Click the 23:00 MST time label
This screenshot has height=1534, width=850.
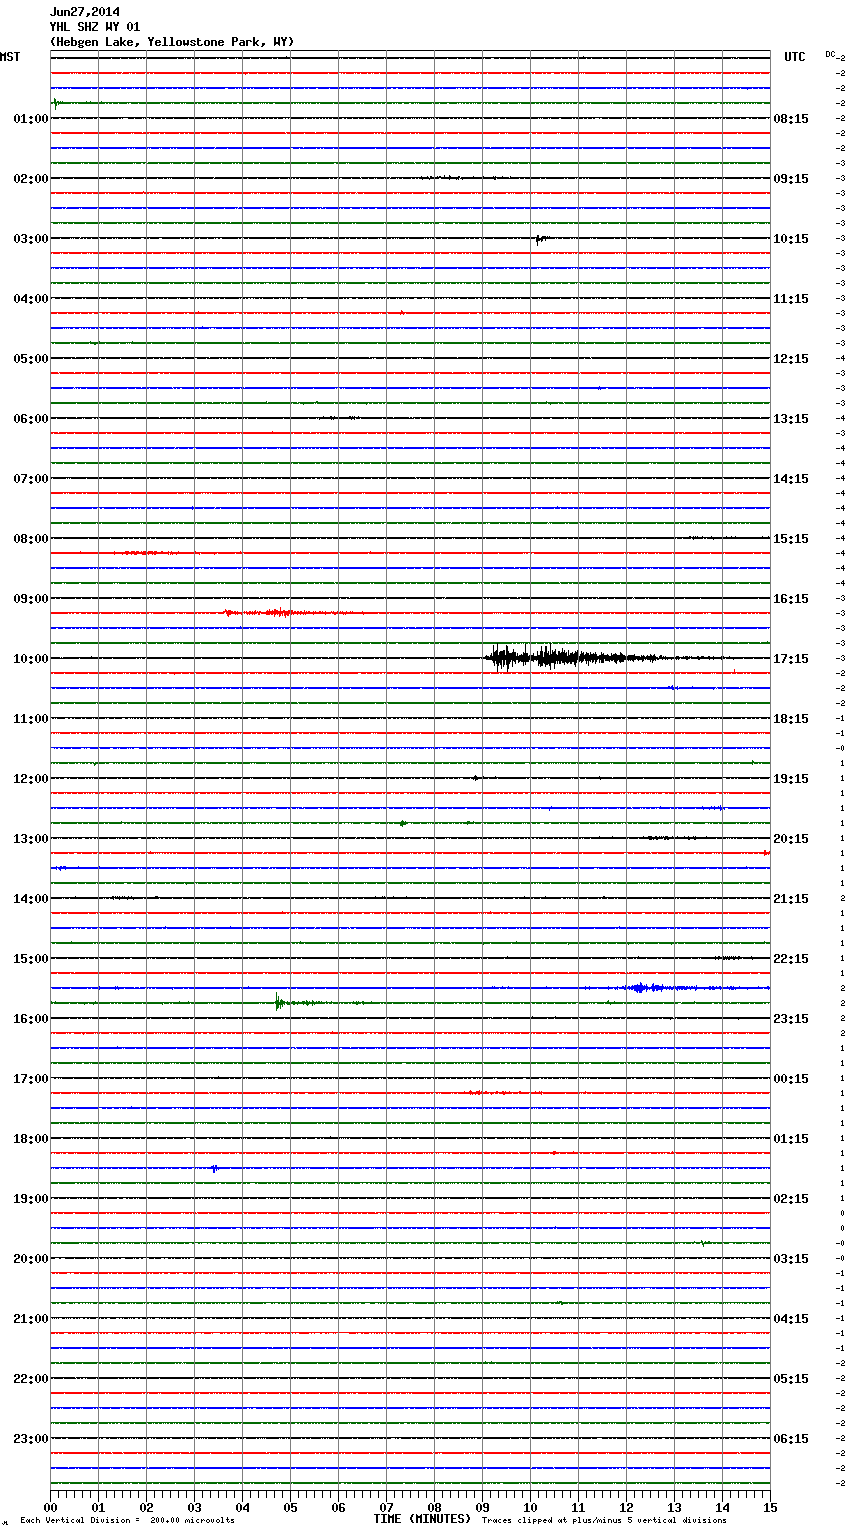coord(31,1439)
